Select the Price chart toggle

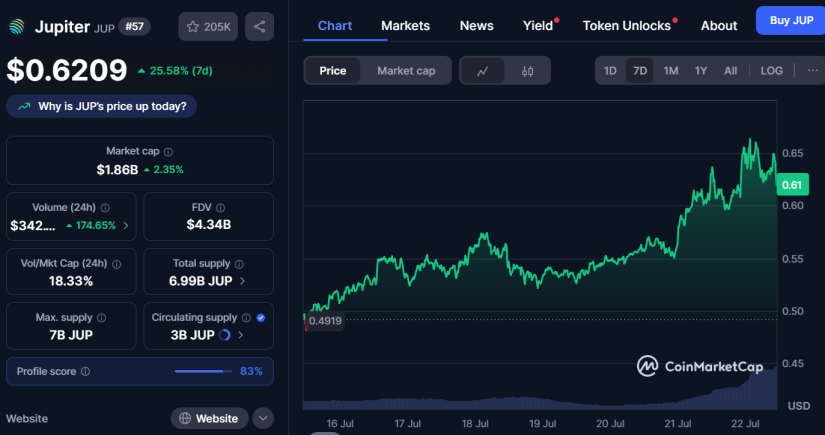[333, 71]
